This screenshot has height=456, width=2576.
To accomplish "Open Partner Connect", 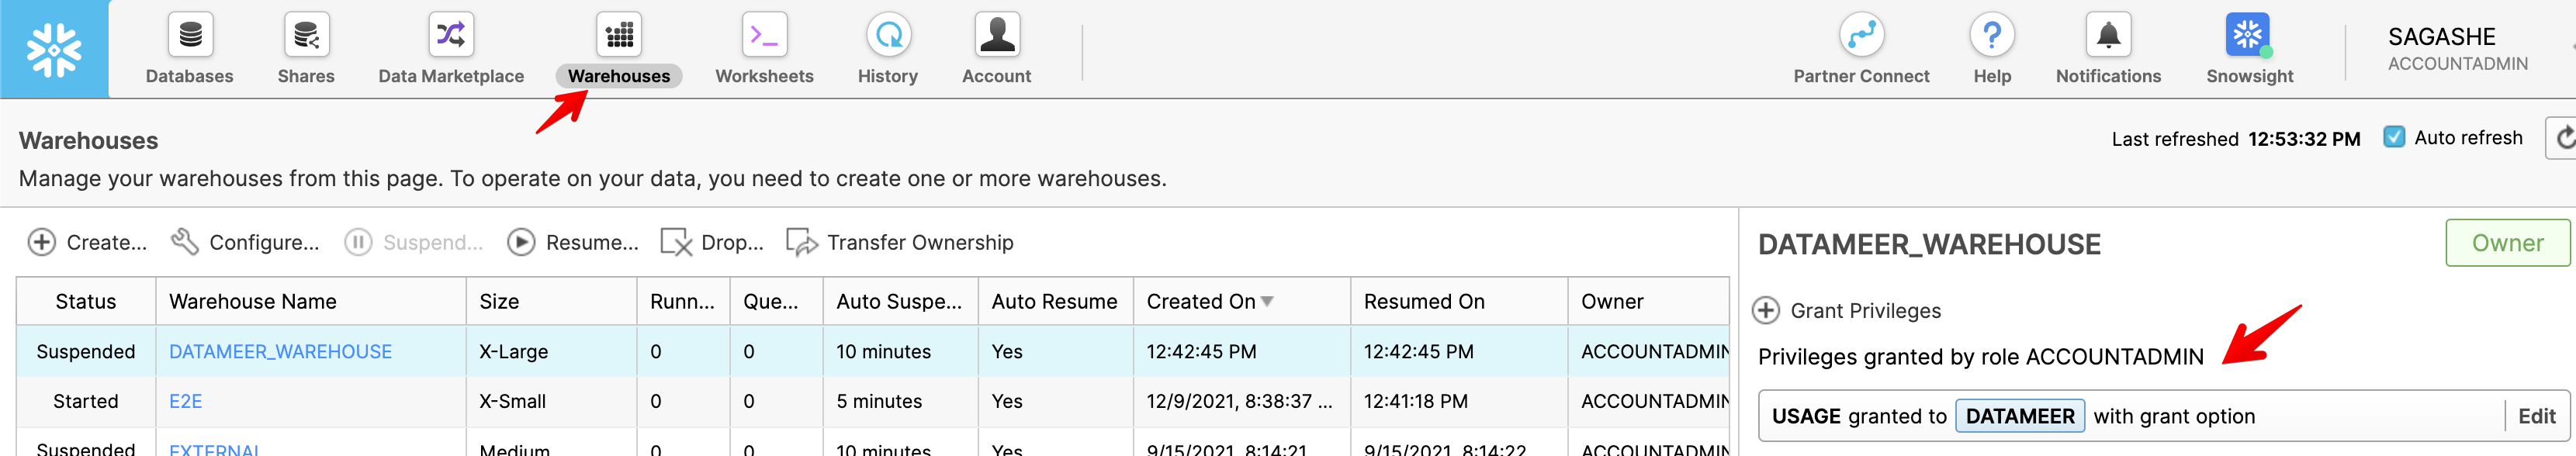I will tap(1860, 49).
